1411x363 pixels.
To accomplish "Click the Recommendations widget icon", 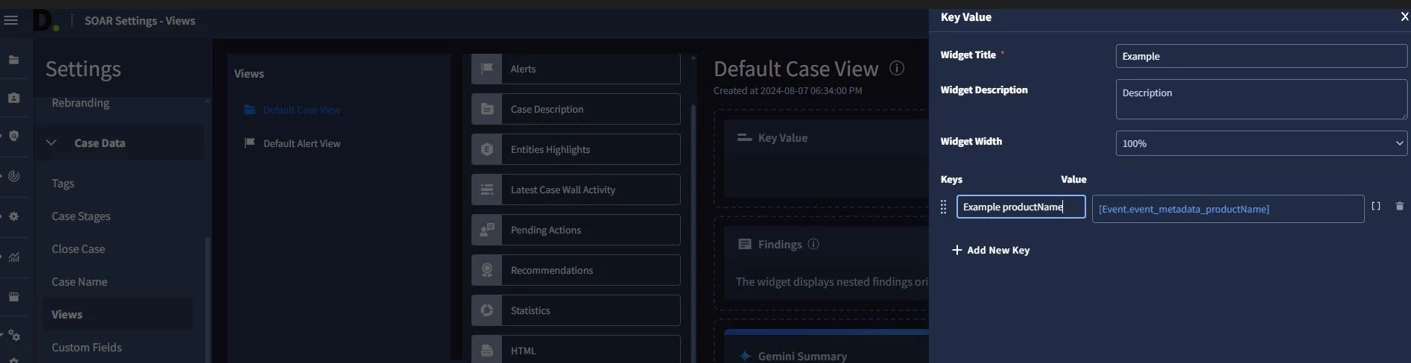I will click(487, 270).
